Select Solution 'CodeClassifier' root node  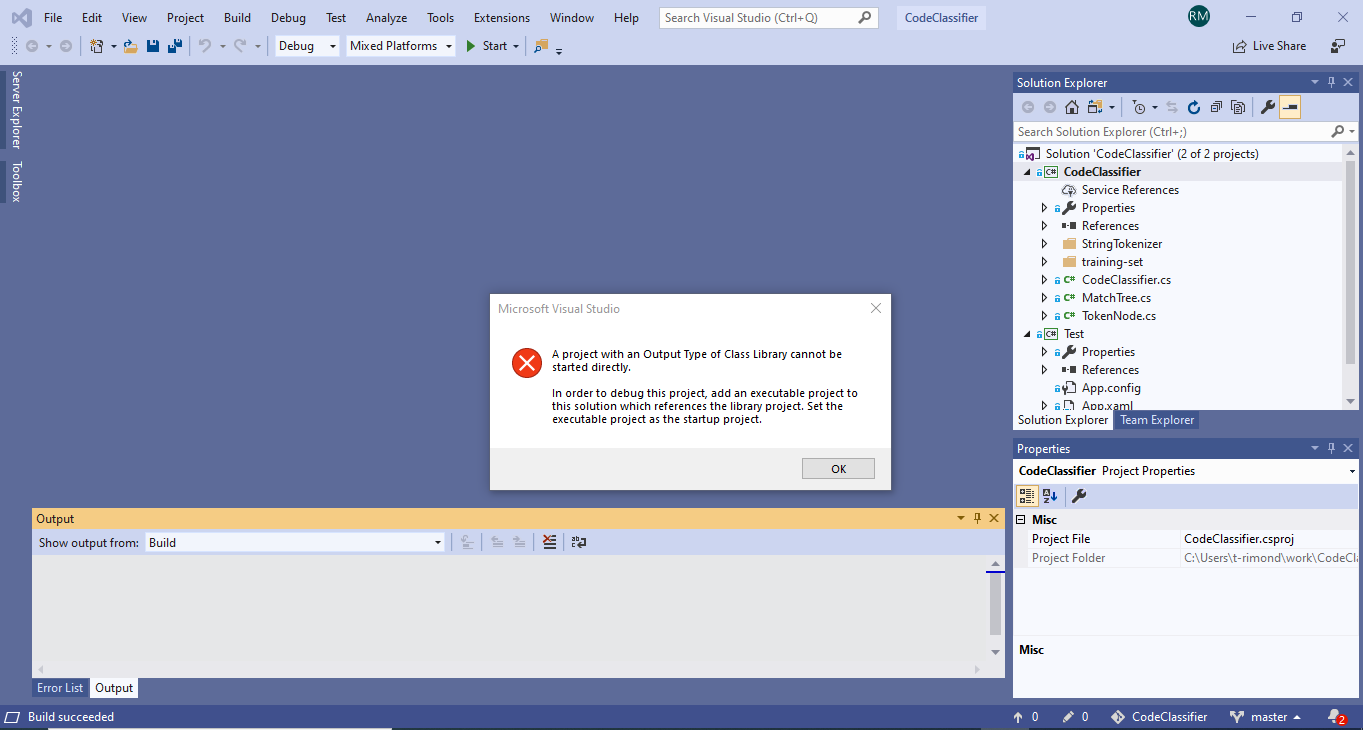(x=1152, y=154)
